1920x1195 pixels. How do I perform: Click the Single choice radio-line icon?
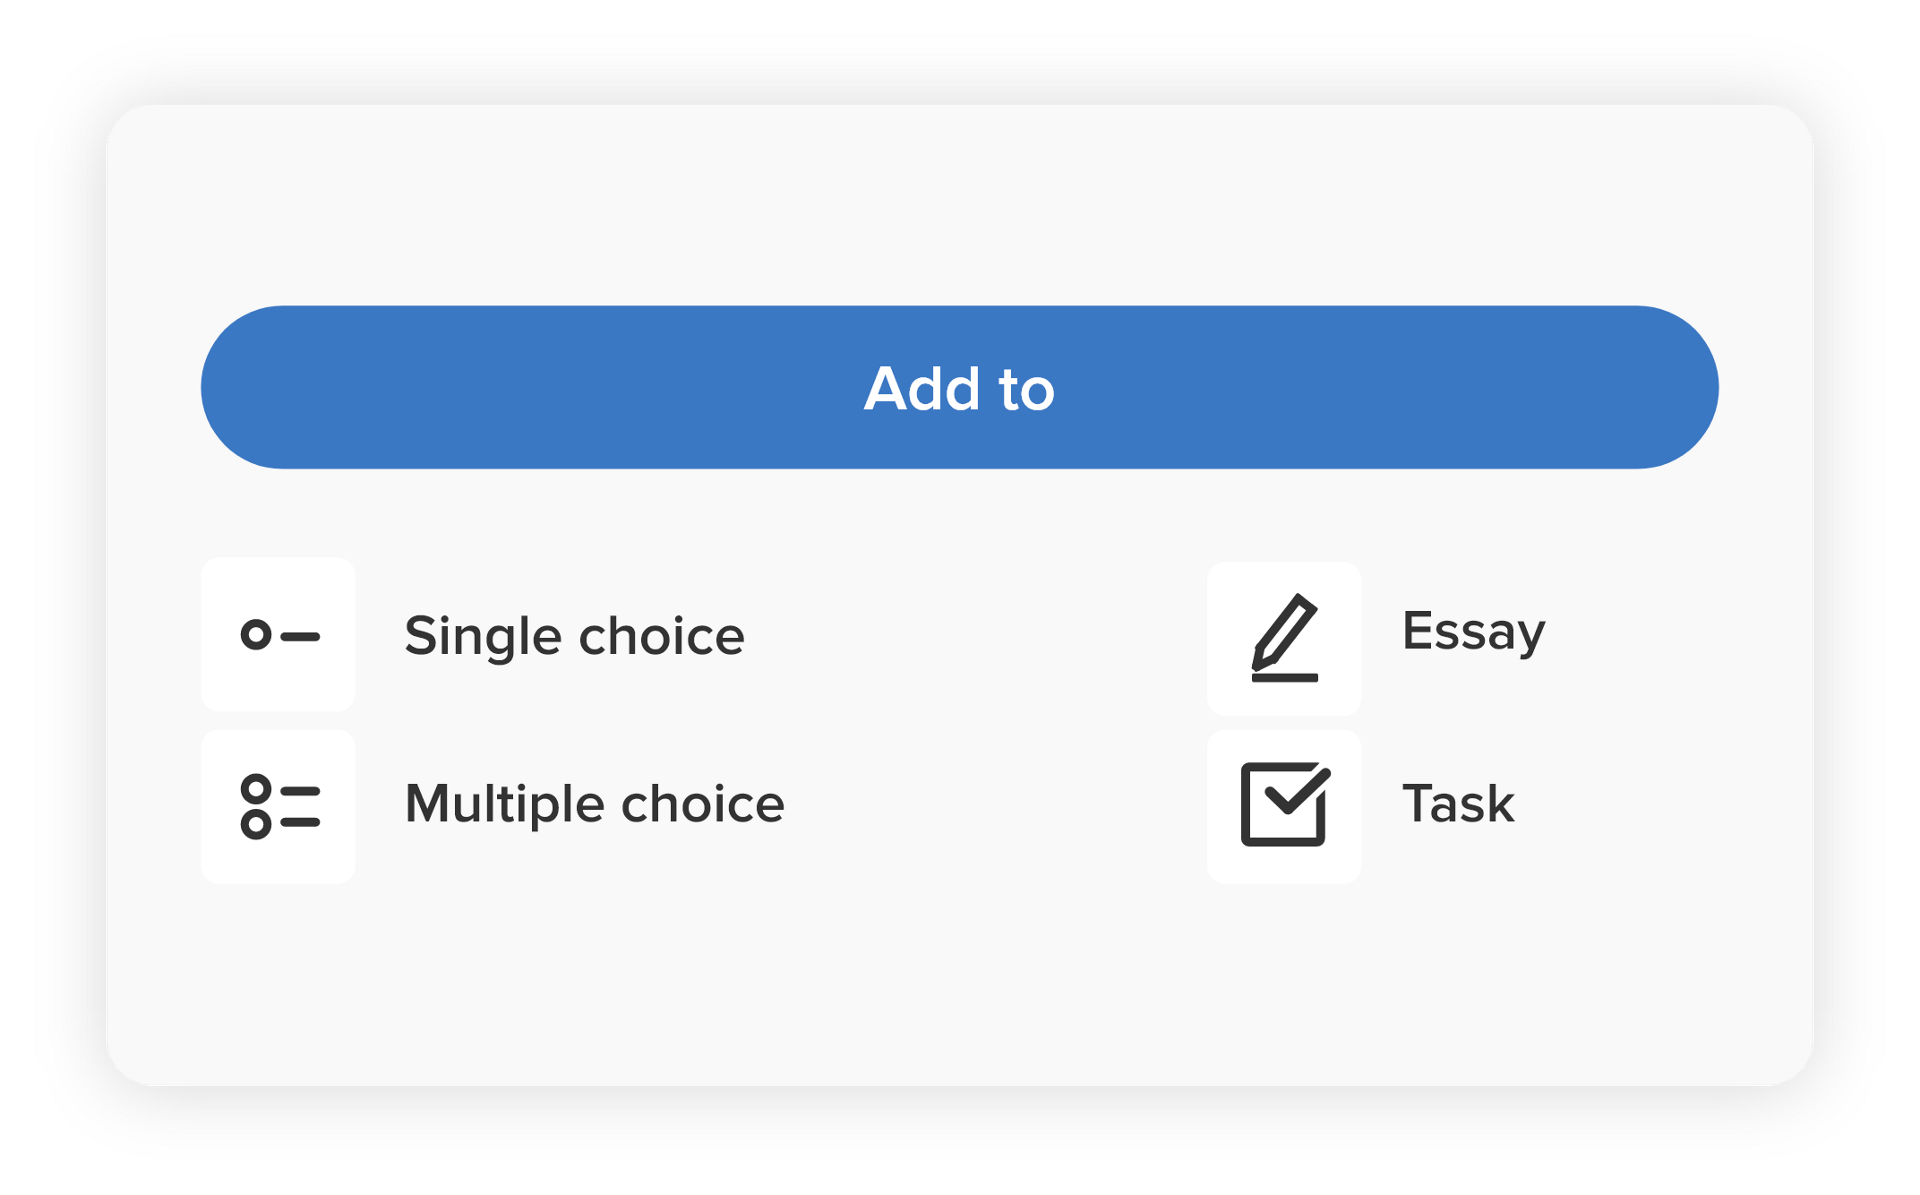click(278, 635)
